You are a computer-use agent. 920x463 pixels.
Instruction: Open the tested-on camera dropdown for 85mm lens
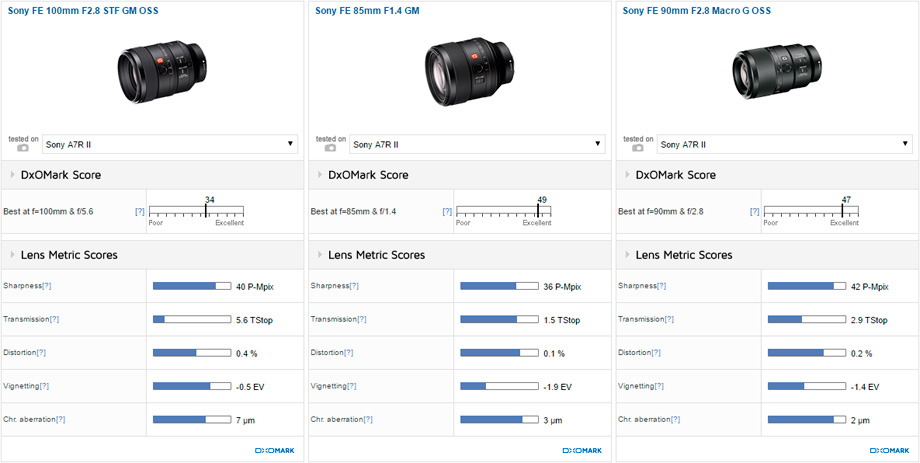(x=478, y=144)
